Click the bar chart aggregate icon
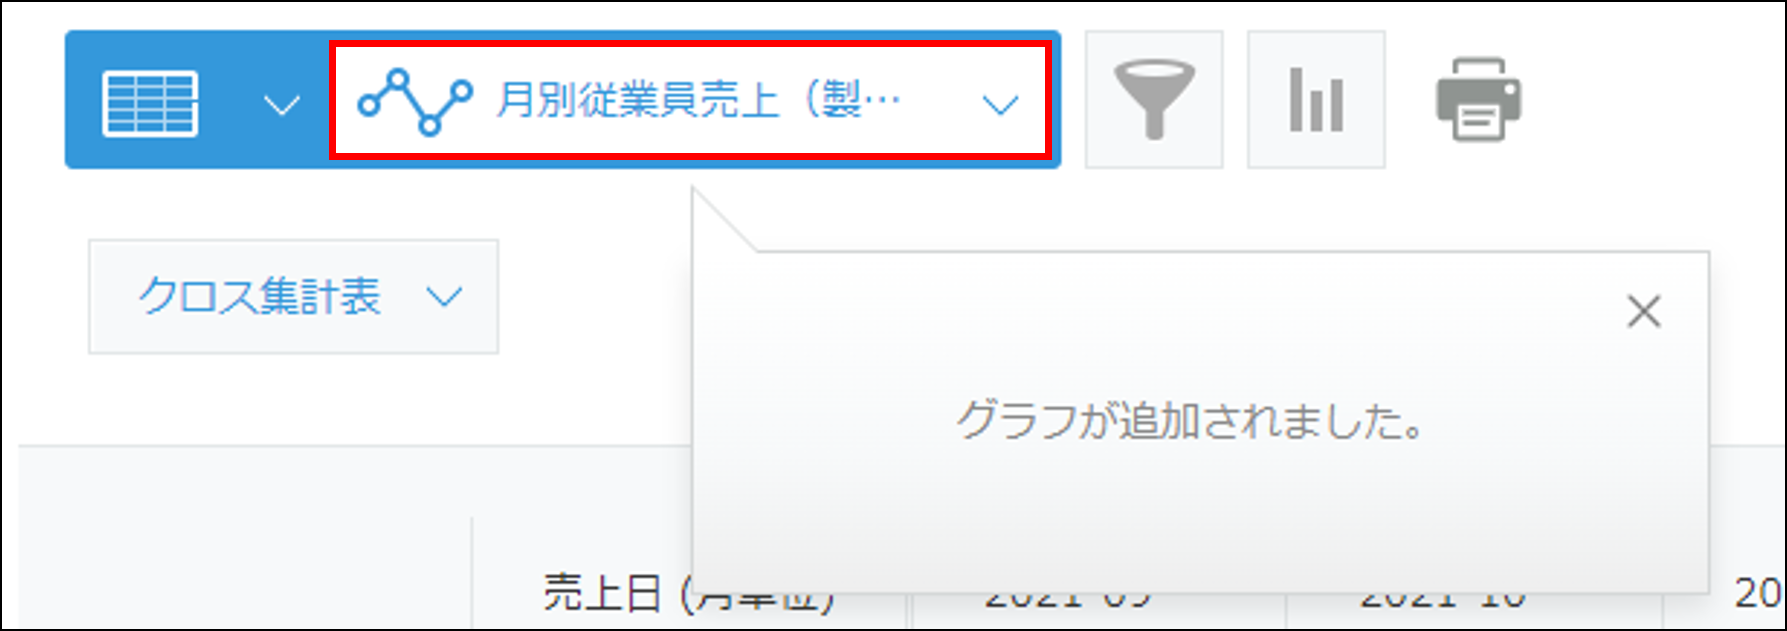This screenshot has height=631, width=1787. (1316, 99)
